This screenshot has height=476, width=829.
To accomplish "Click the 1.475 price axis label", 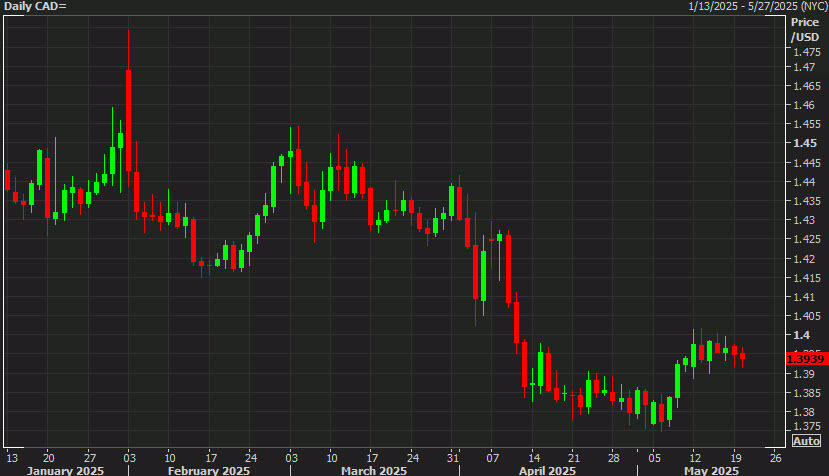I will click(x=807, y=52).
